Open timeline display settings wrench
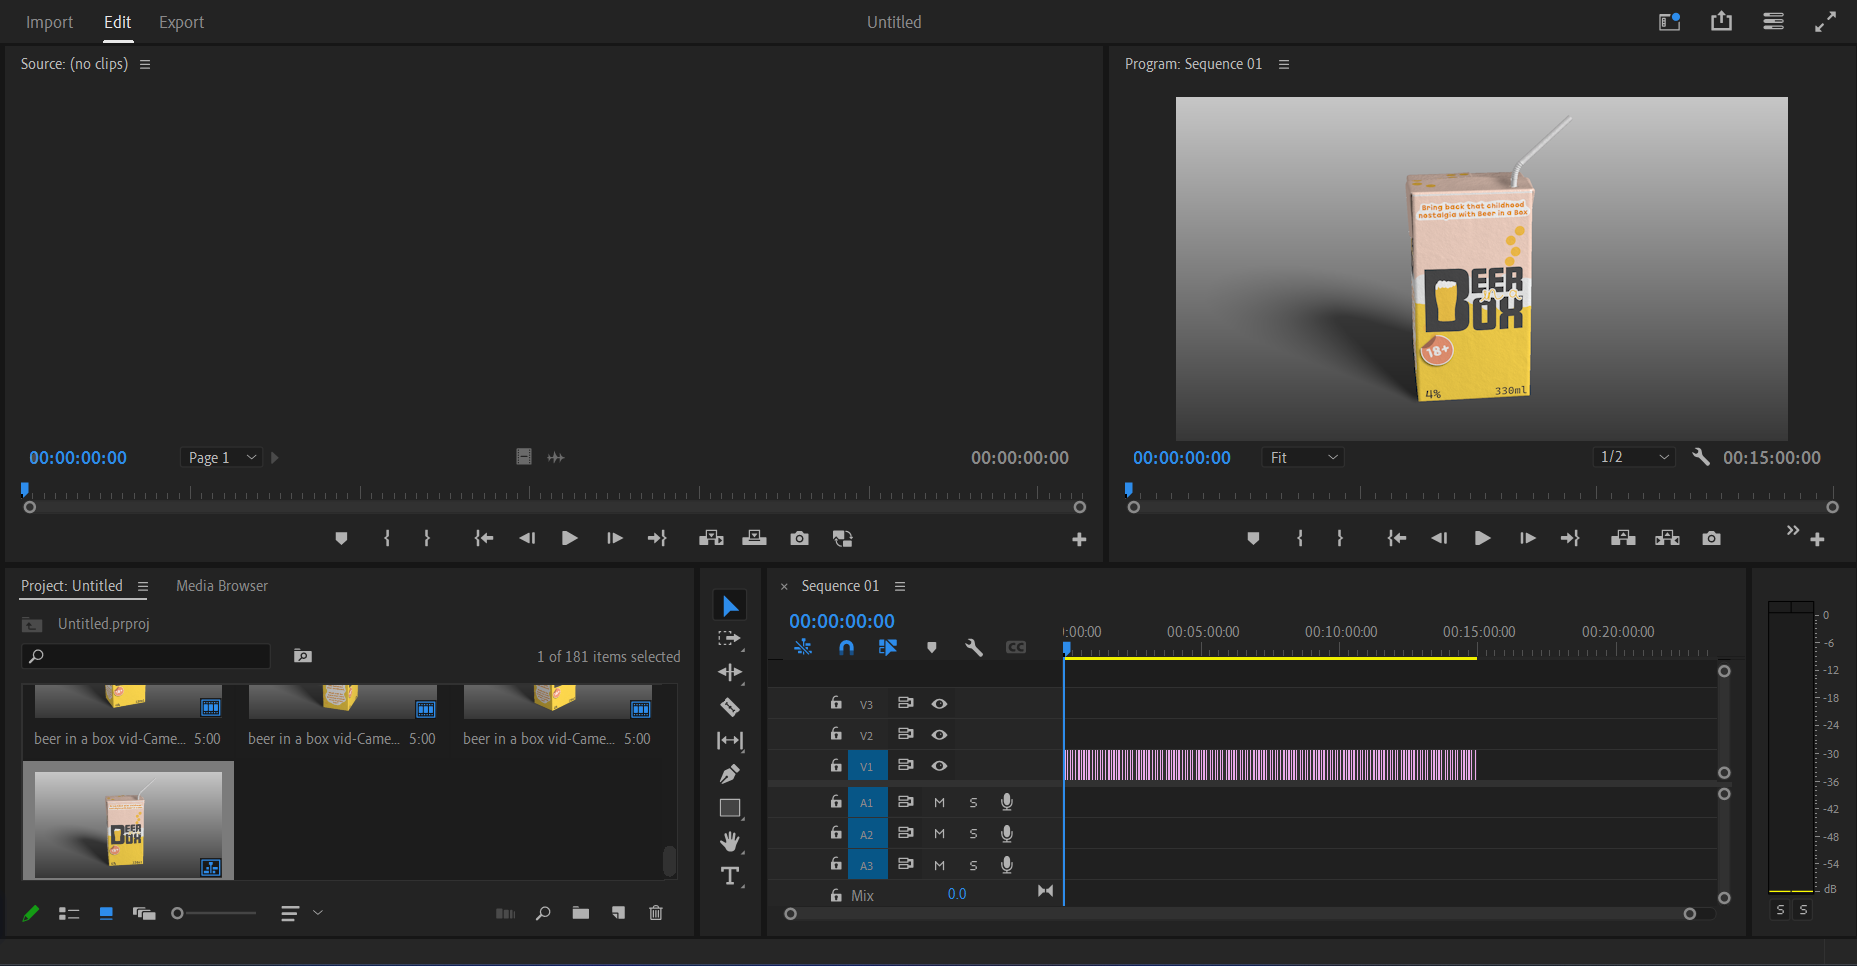This screenshot has width=1857, height=966. (x=973, y=648)
